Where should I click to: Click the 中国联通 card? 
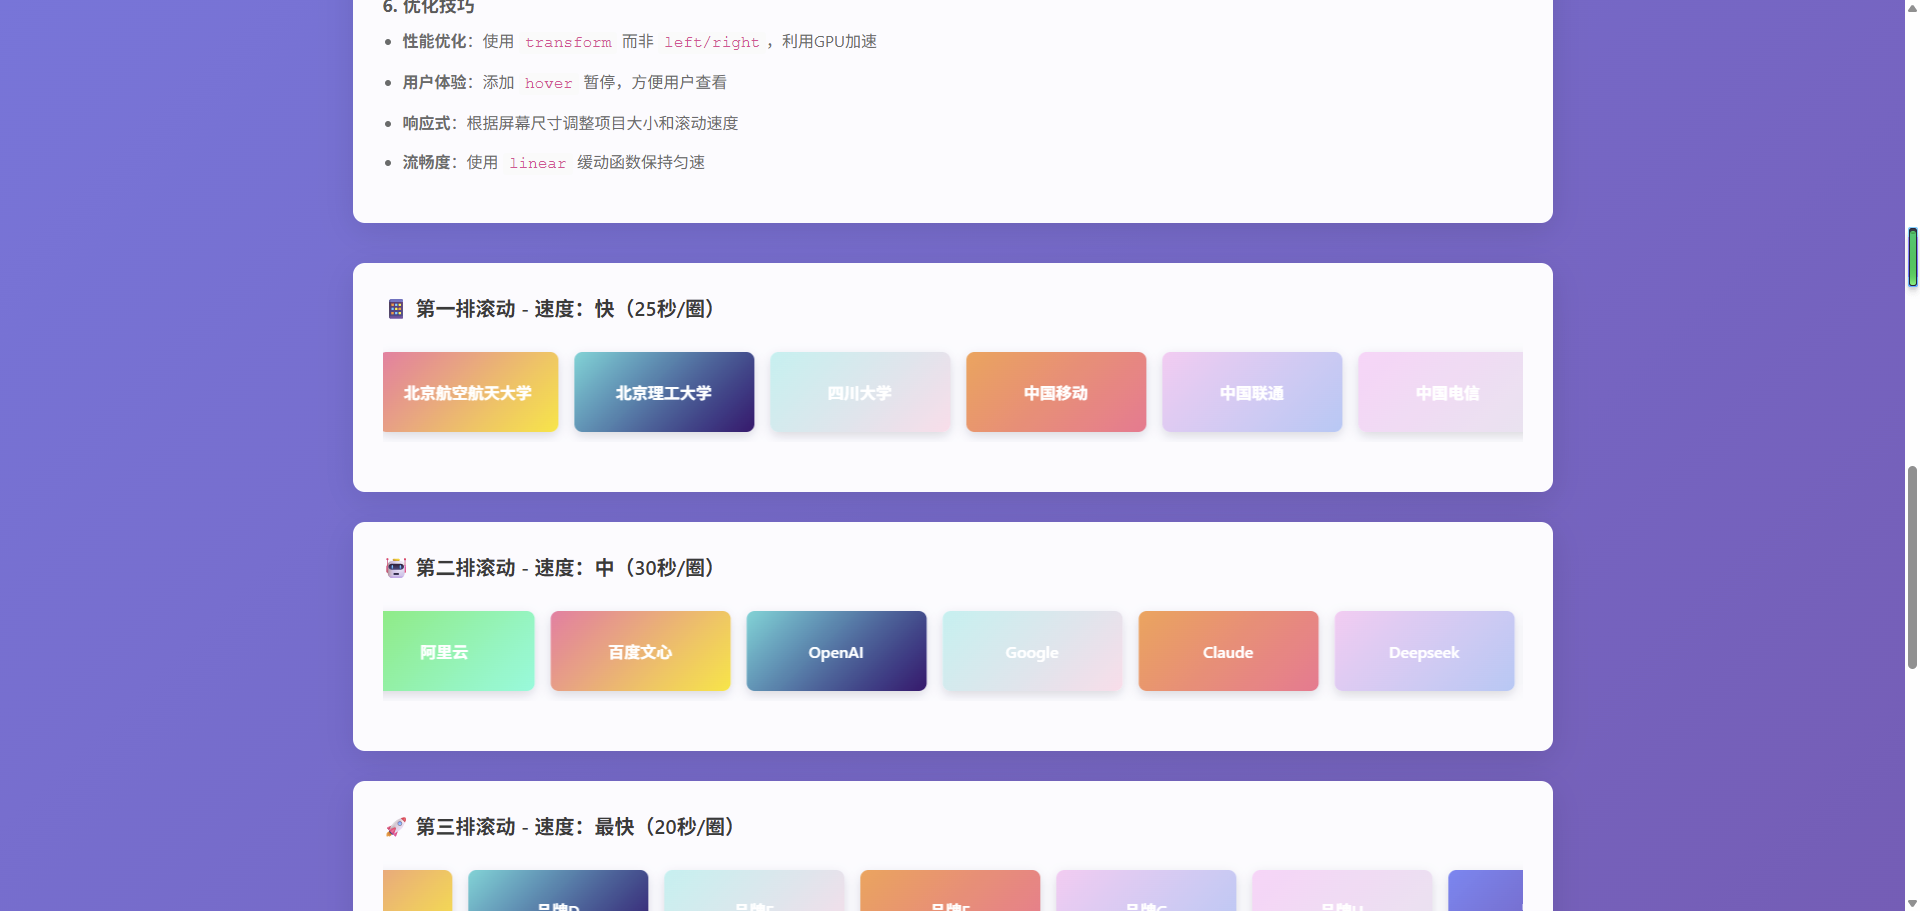[1251, 392]
